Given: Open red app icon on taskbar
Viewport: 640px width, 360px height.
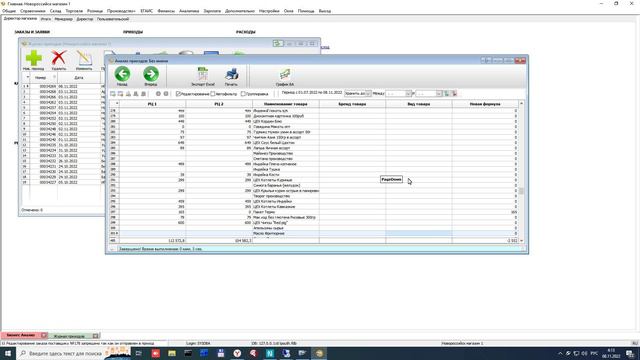Looking at the screenshot, I should [156, 353].
